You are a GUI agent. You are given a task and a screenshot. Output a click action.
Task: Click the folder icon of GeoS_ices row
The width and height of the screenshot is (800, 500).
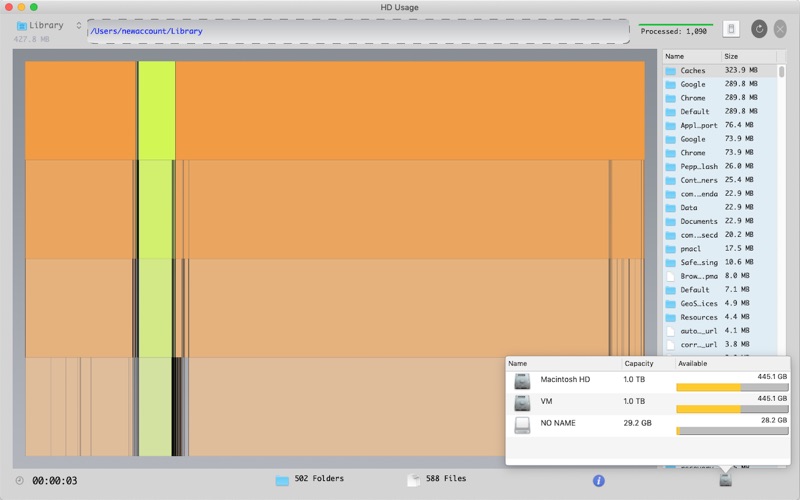670,304
